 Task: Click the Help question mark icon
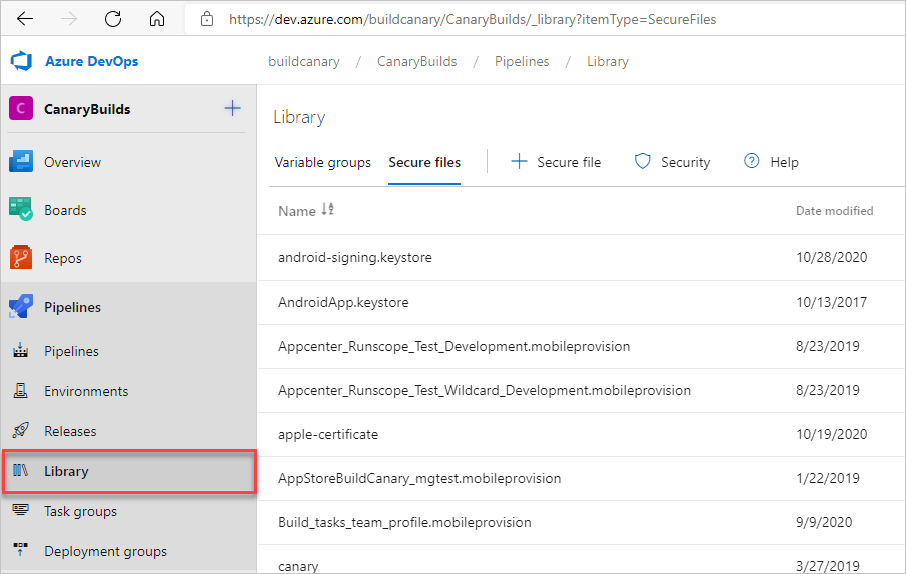(751, 161)
